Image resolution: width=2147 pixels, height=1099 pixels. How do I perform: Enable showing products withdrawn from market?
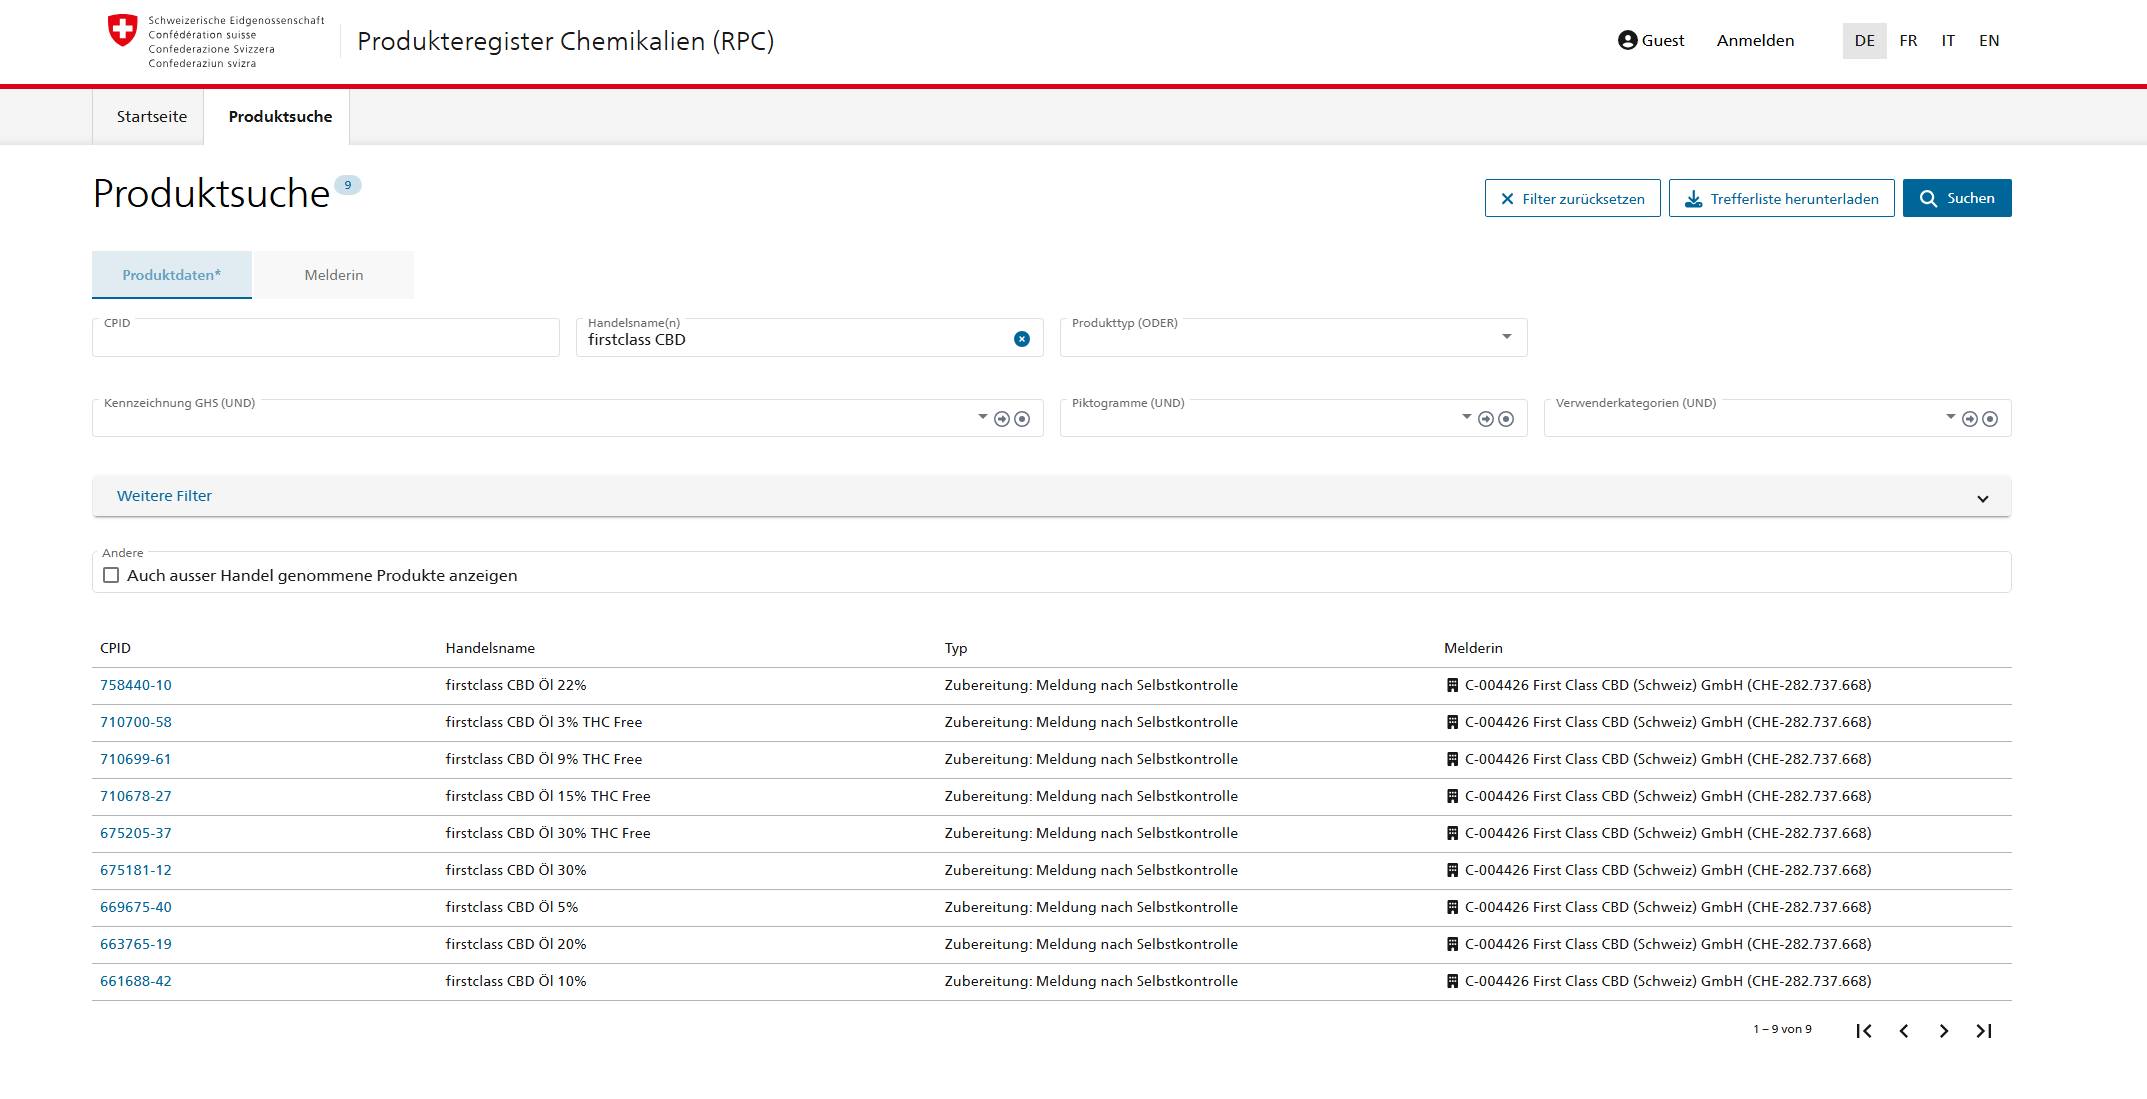click(111, 575)
